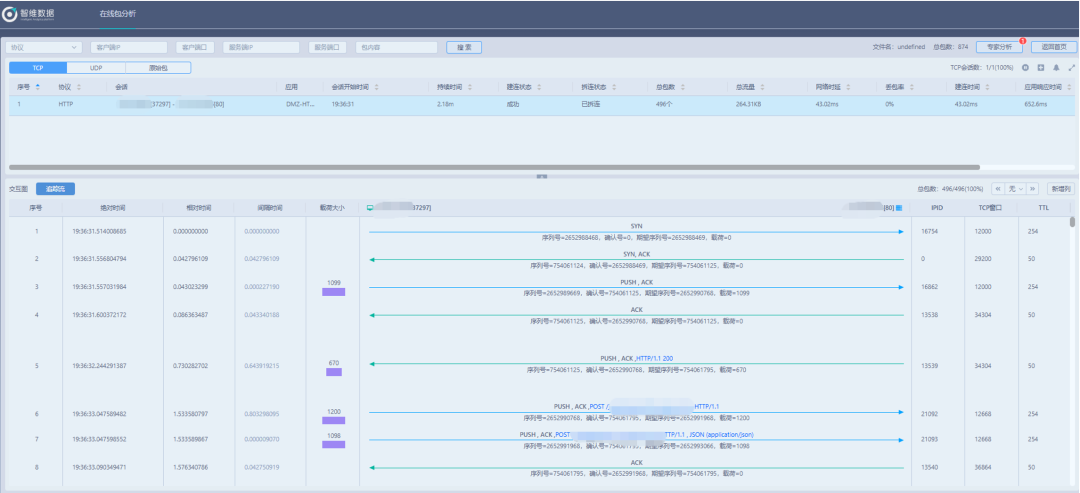Click the 264.31KB total traffic cell
Image resolution: width=1080 pixels, height=493 pixels.
pyautogui.click(x=750, y=105)
